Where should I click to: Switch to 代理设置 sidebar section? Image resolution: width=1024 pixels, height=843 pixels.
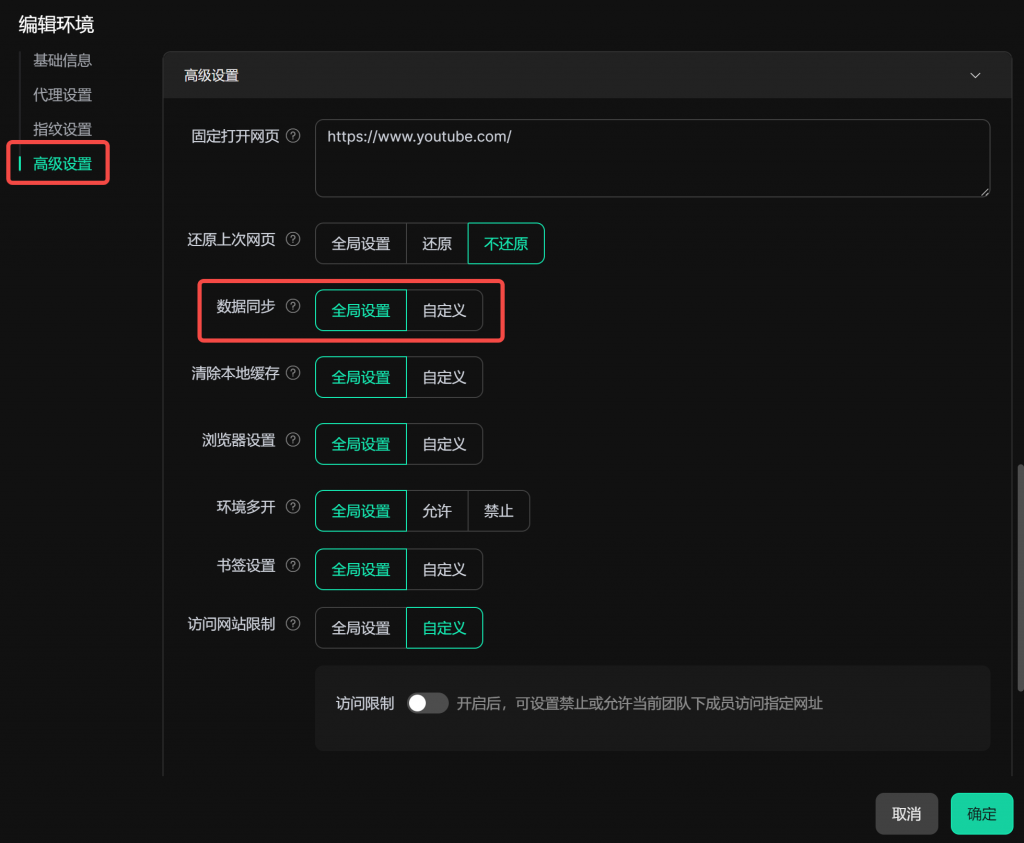click(x=62, y=95)
